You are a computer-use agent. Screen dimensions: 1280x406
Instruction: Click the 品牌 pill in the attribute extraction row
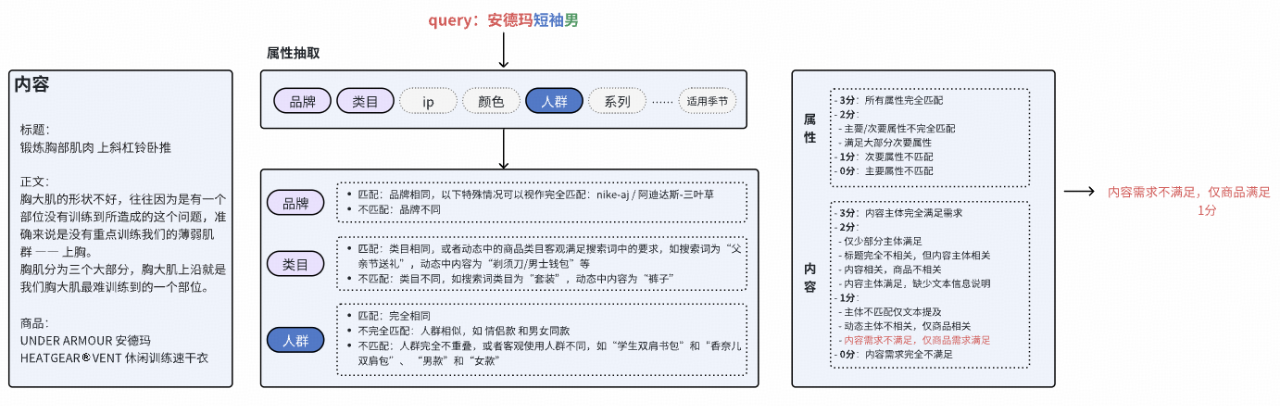point(302,101)
